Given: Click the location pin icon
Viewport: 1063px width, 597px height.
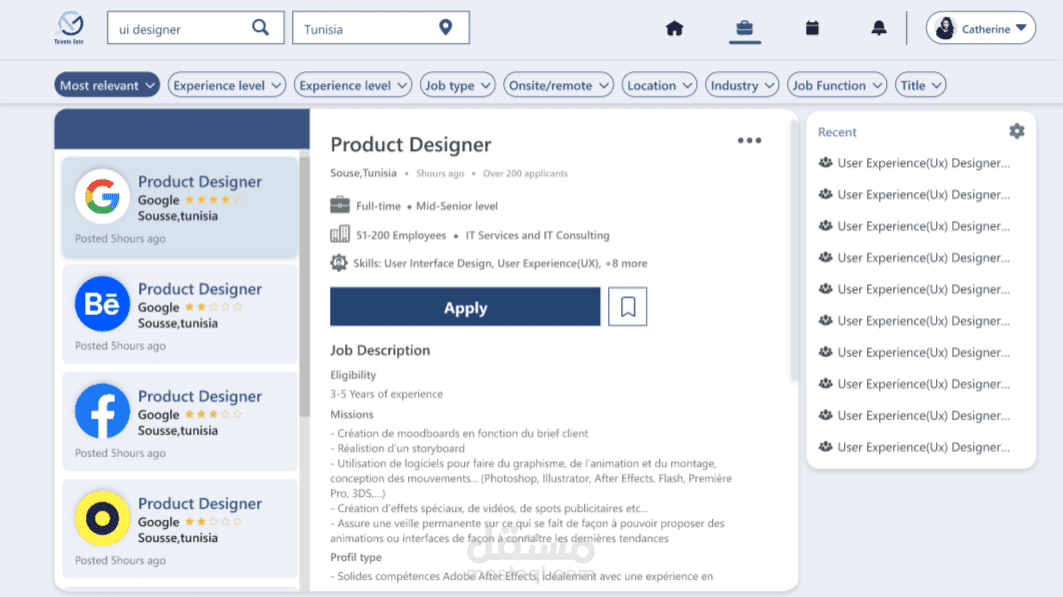Looking at the screenshot, I should click(445, 27).
